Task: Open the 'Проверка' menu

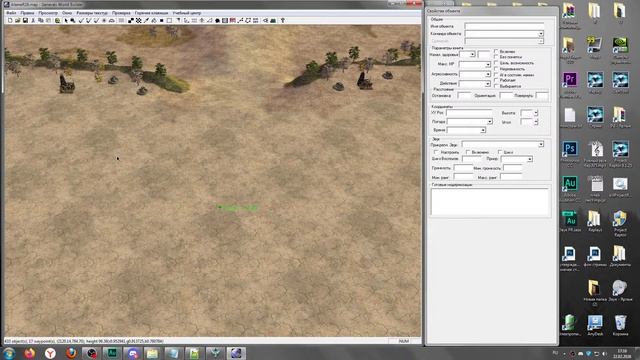Action: (x=121, y=13)
